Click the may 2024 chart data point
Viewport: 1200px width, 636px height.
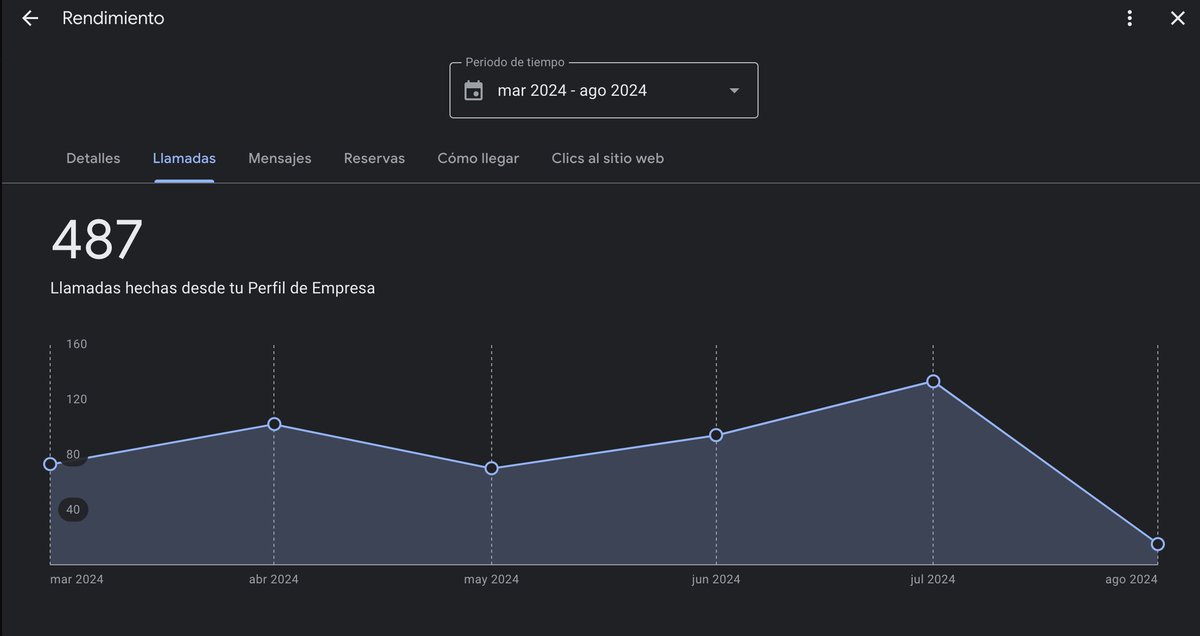pyautogui.click(x=492, y=468)
